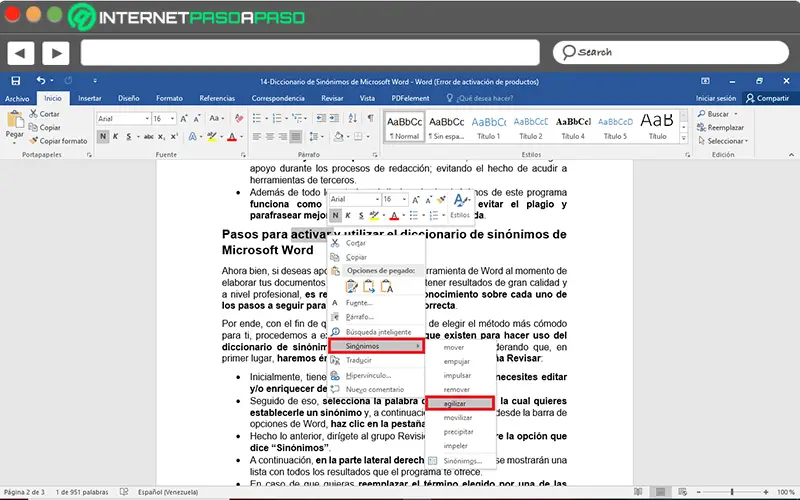Click the Undo arrow icon

point(41,80)
